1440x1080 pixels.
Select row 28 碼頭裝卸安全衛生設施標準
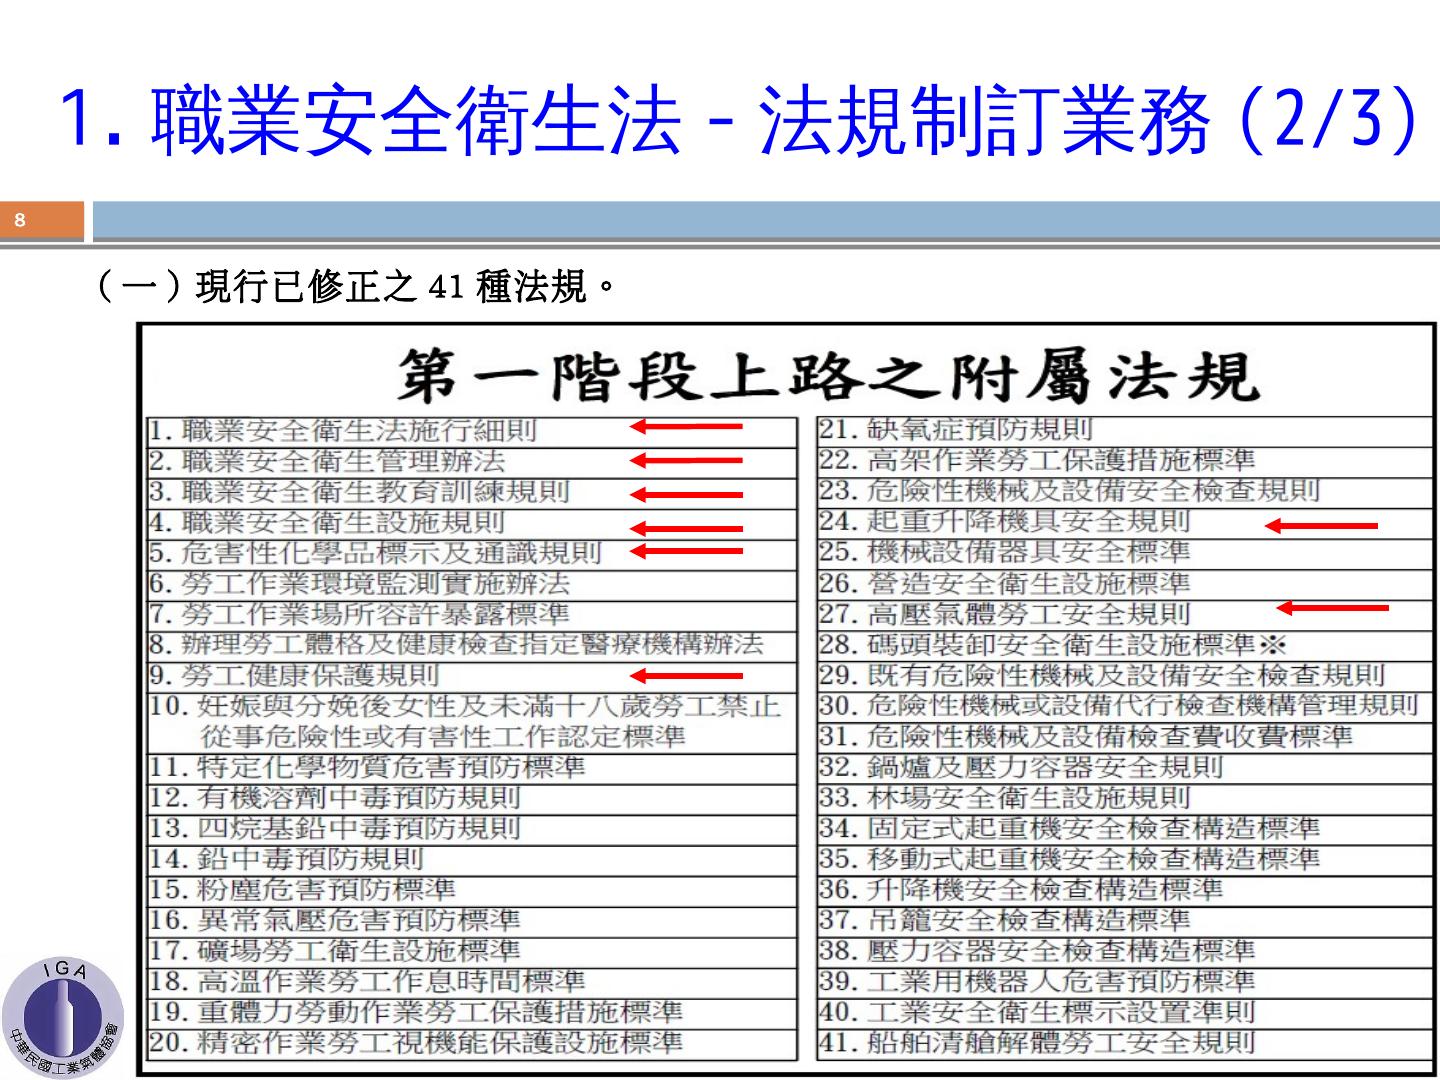click(x=1052, y=645)
